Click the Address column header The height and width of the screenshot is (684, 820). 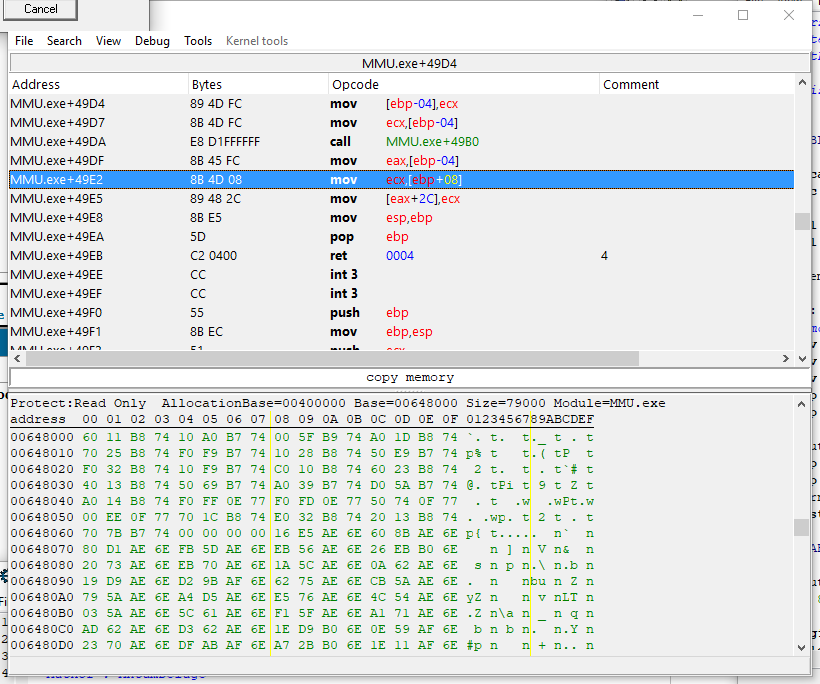(x=98, y=85)
